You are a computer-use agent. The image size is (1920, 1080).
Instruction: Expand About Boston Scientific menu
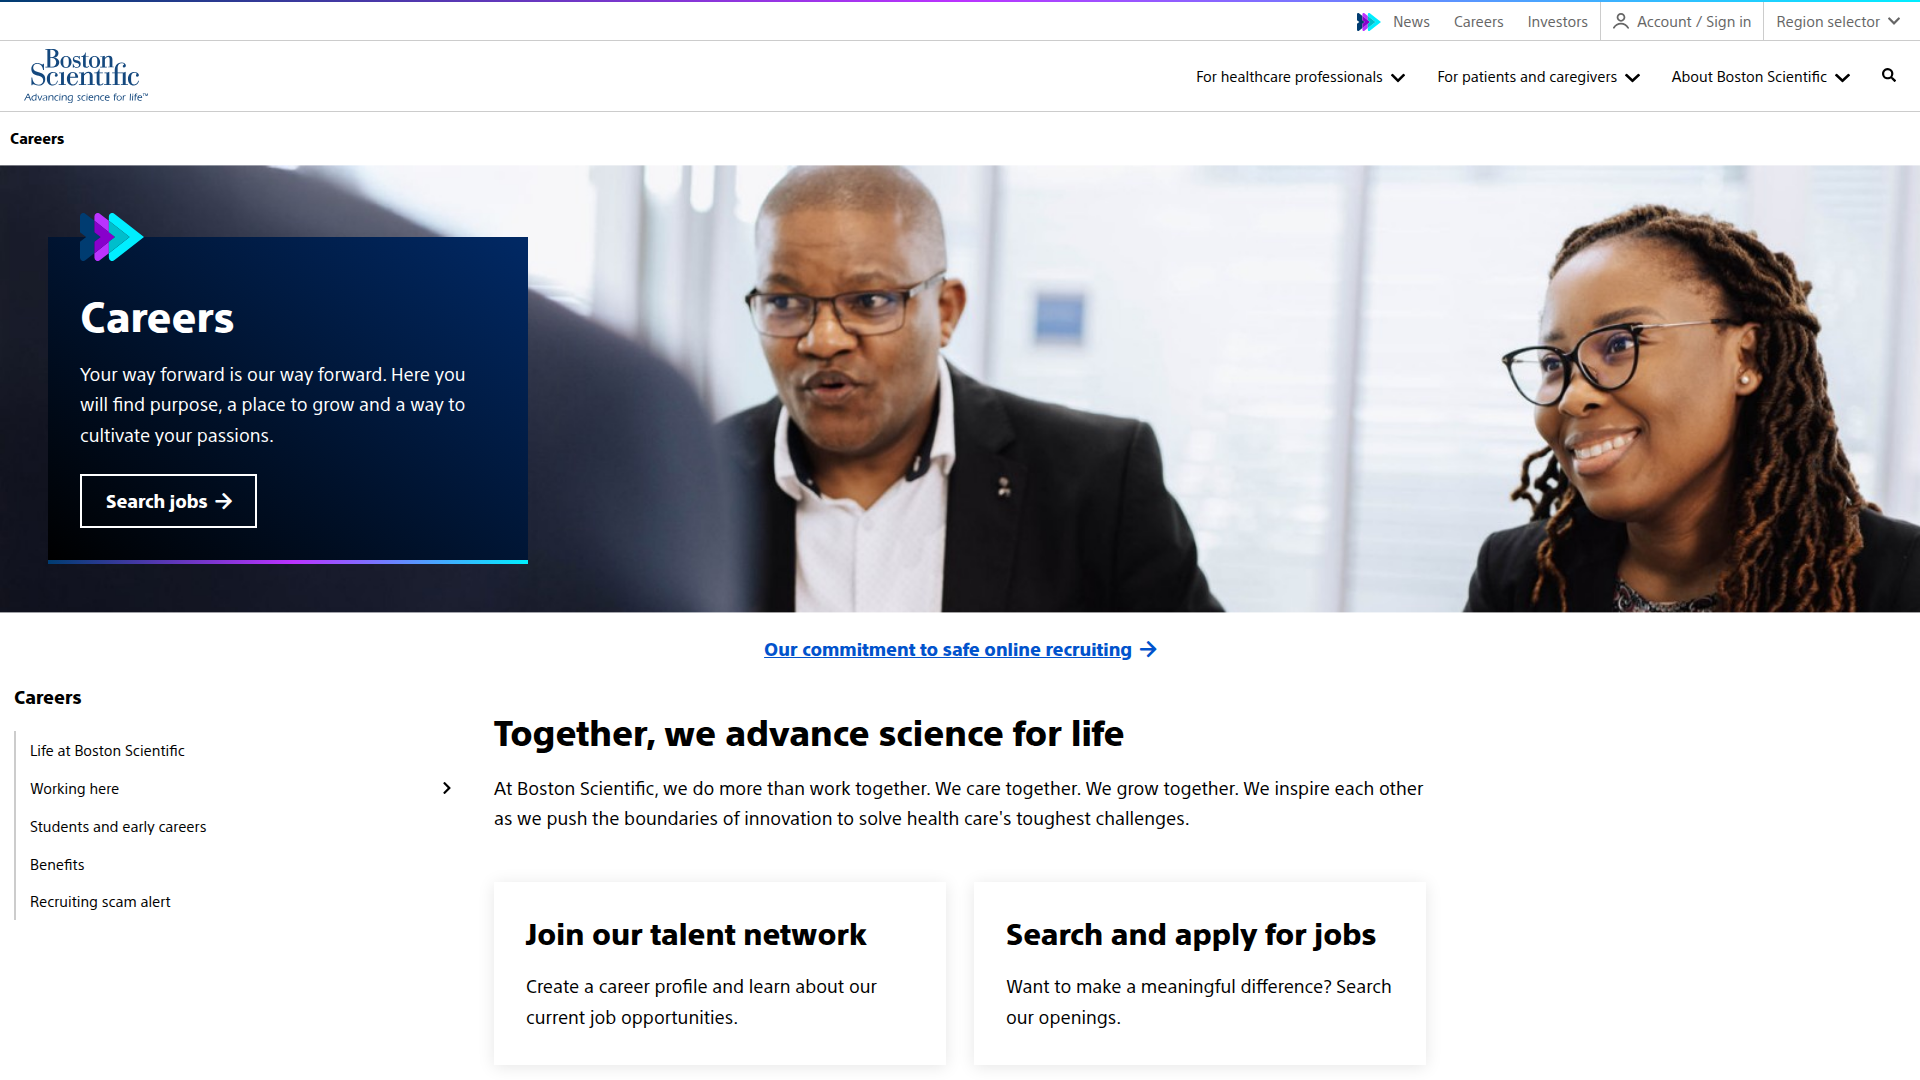(x=1760, y=77)
